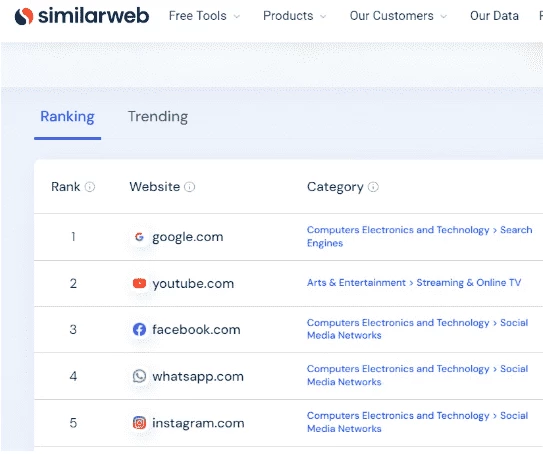Screen dimensions: 543x454
Task: Select the Ranking tab
Action: click(68, 117)
